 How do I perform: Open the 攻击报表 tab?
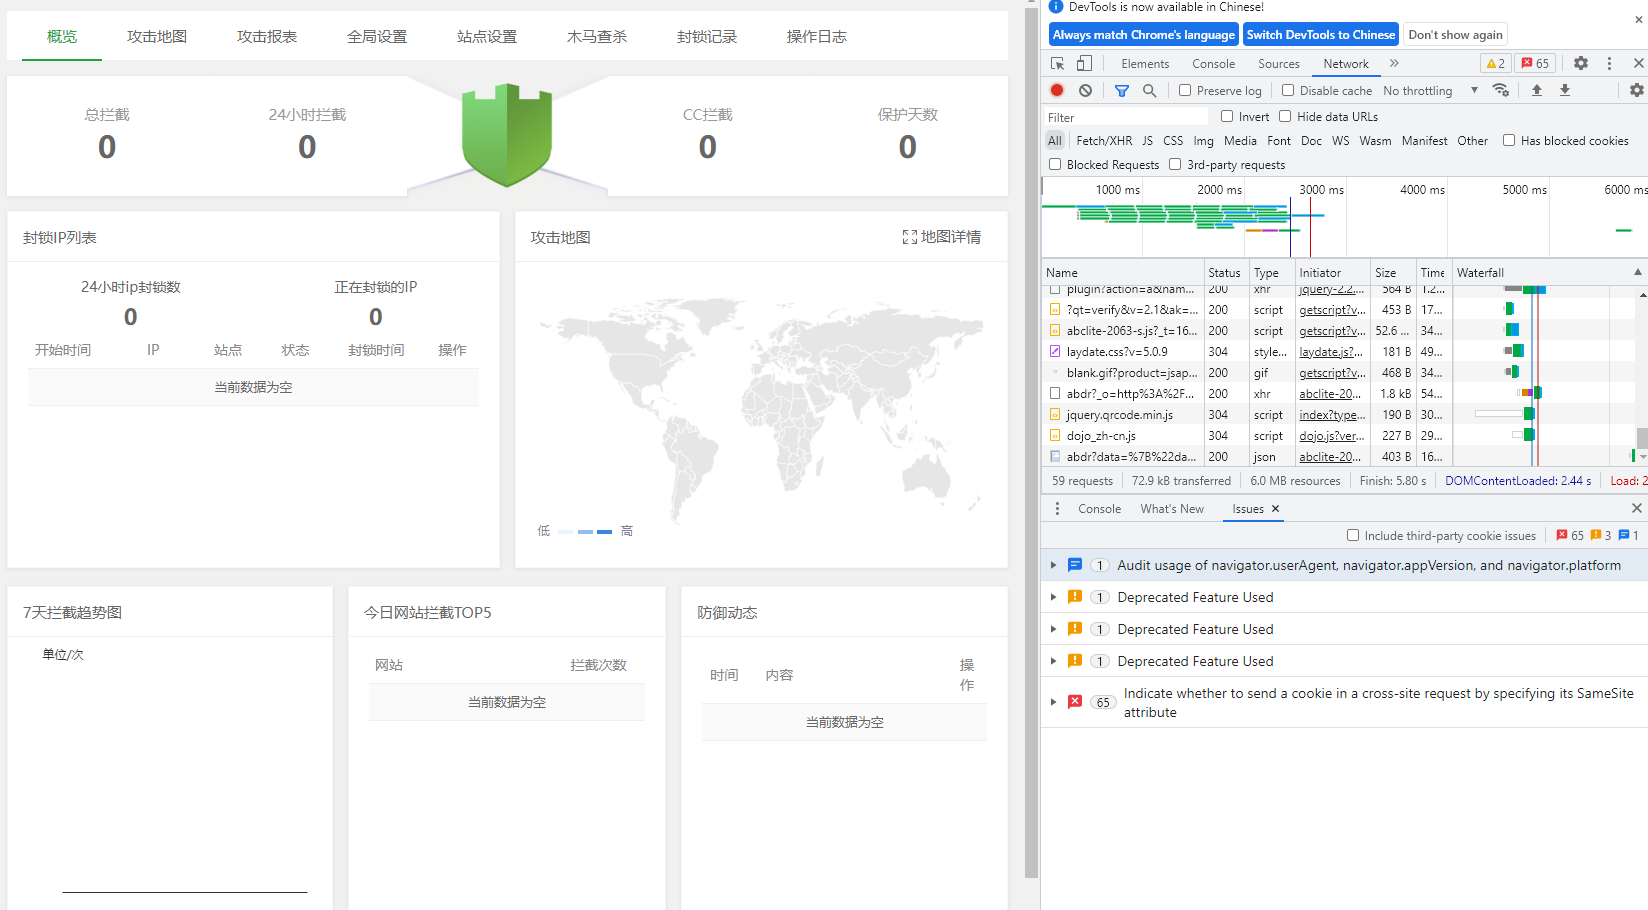pos(267,36)
